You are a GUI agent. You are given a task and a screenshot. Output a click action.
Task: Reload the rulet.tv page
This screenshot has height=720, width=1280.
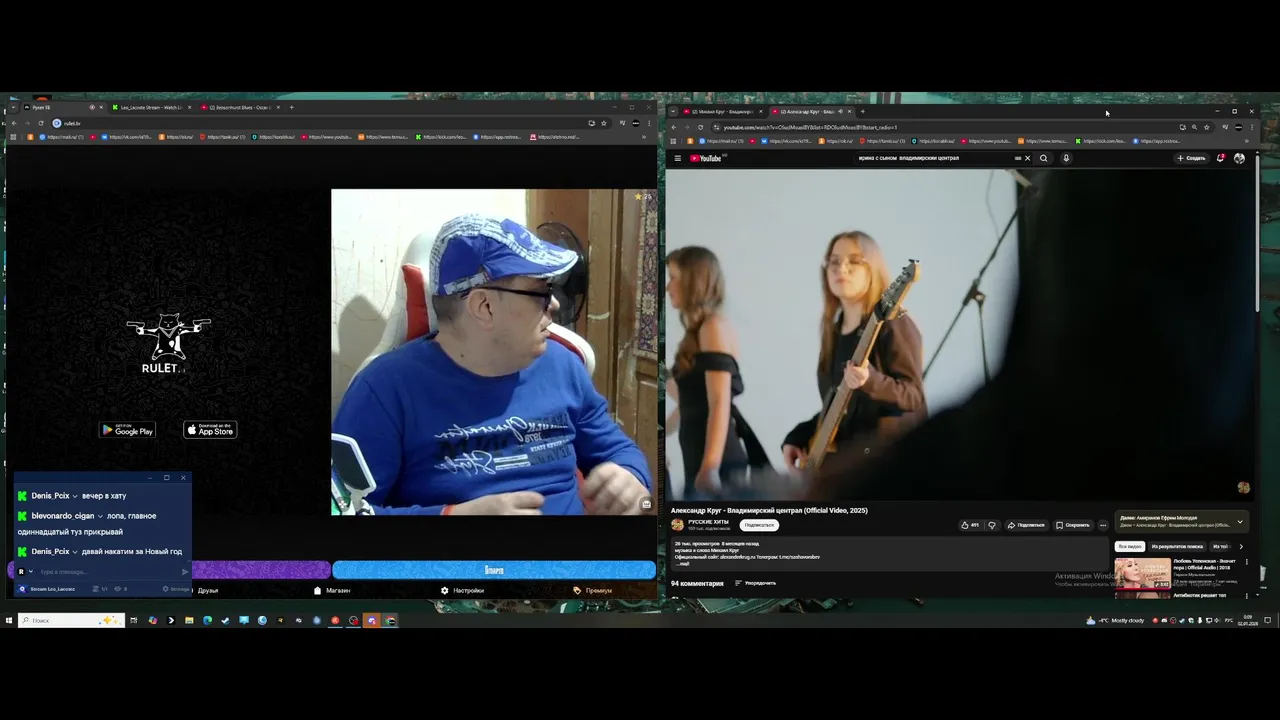41,123
